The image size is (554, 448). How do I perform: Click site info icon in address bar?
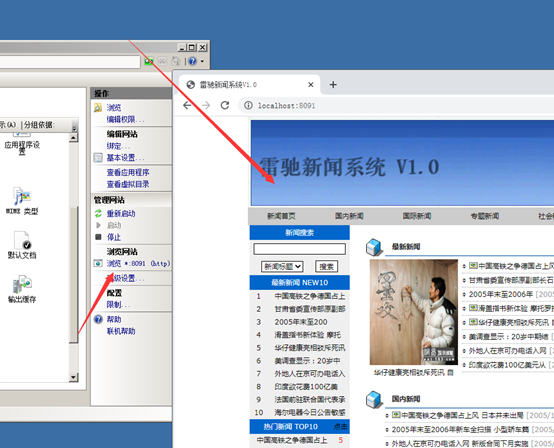point(248,105)
